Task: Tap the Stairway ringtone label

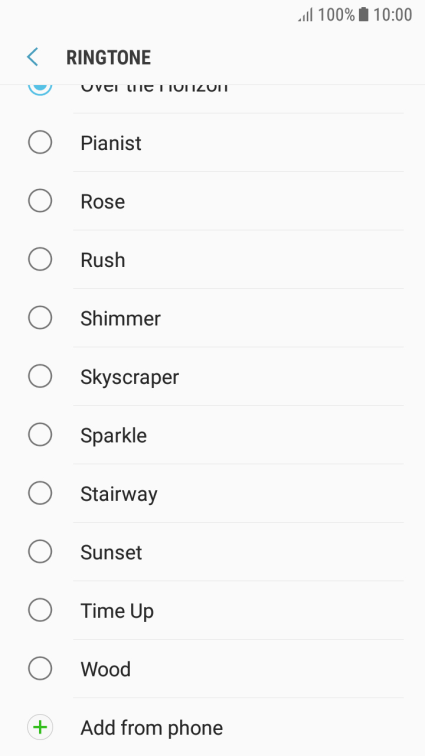Action: point(119,494)
